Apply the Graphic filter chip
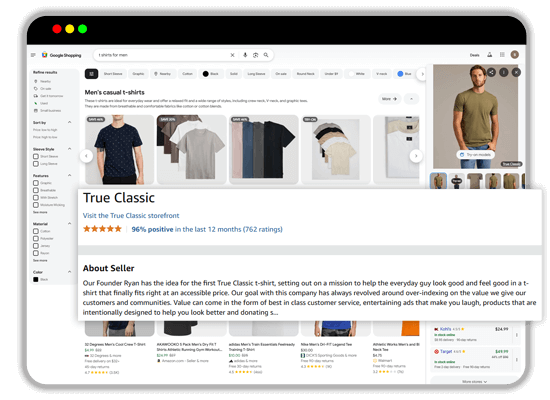The image size is (550, 400). coord(138,74)
